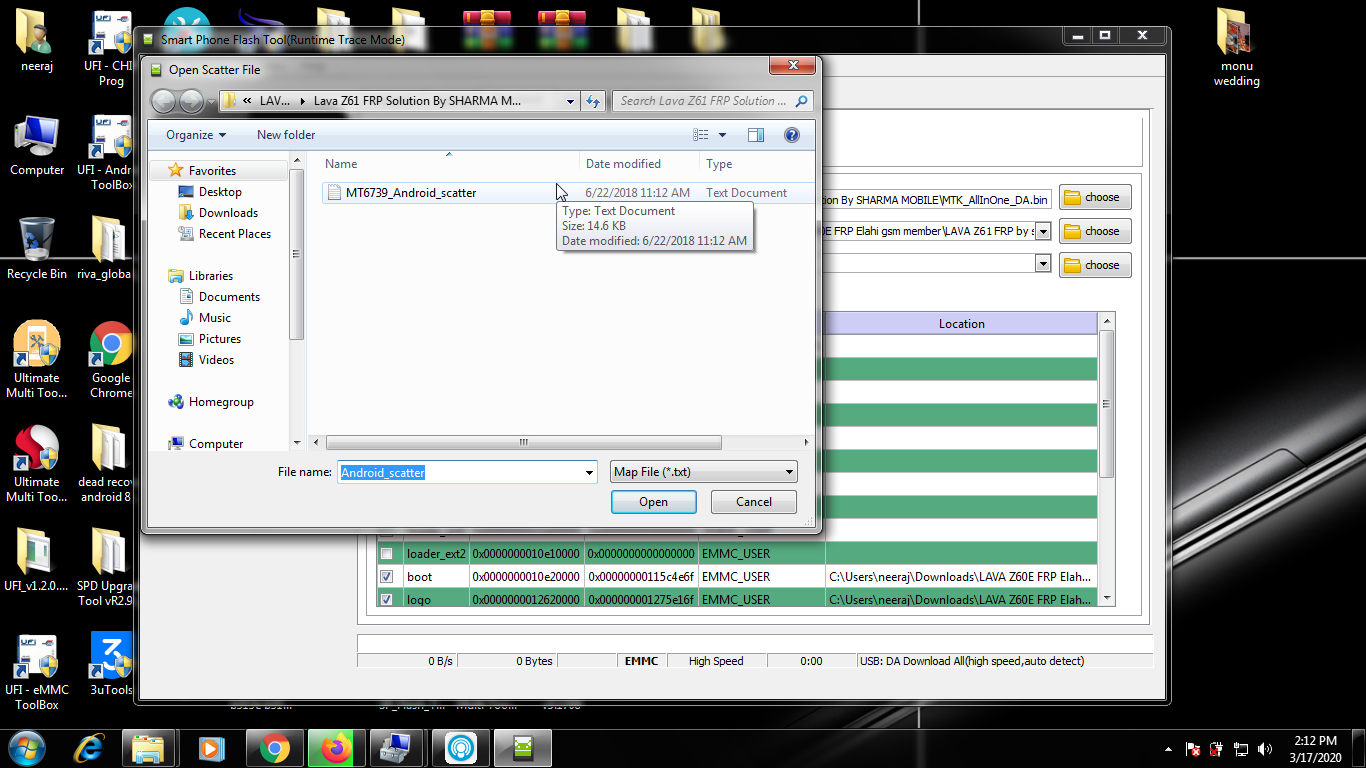Click the search magnifier in Open Scatter File

point(802,101)
